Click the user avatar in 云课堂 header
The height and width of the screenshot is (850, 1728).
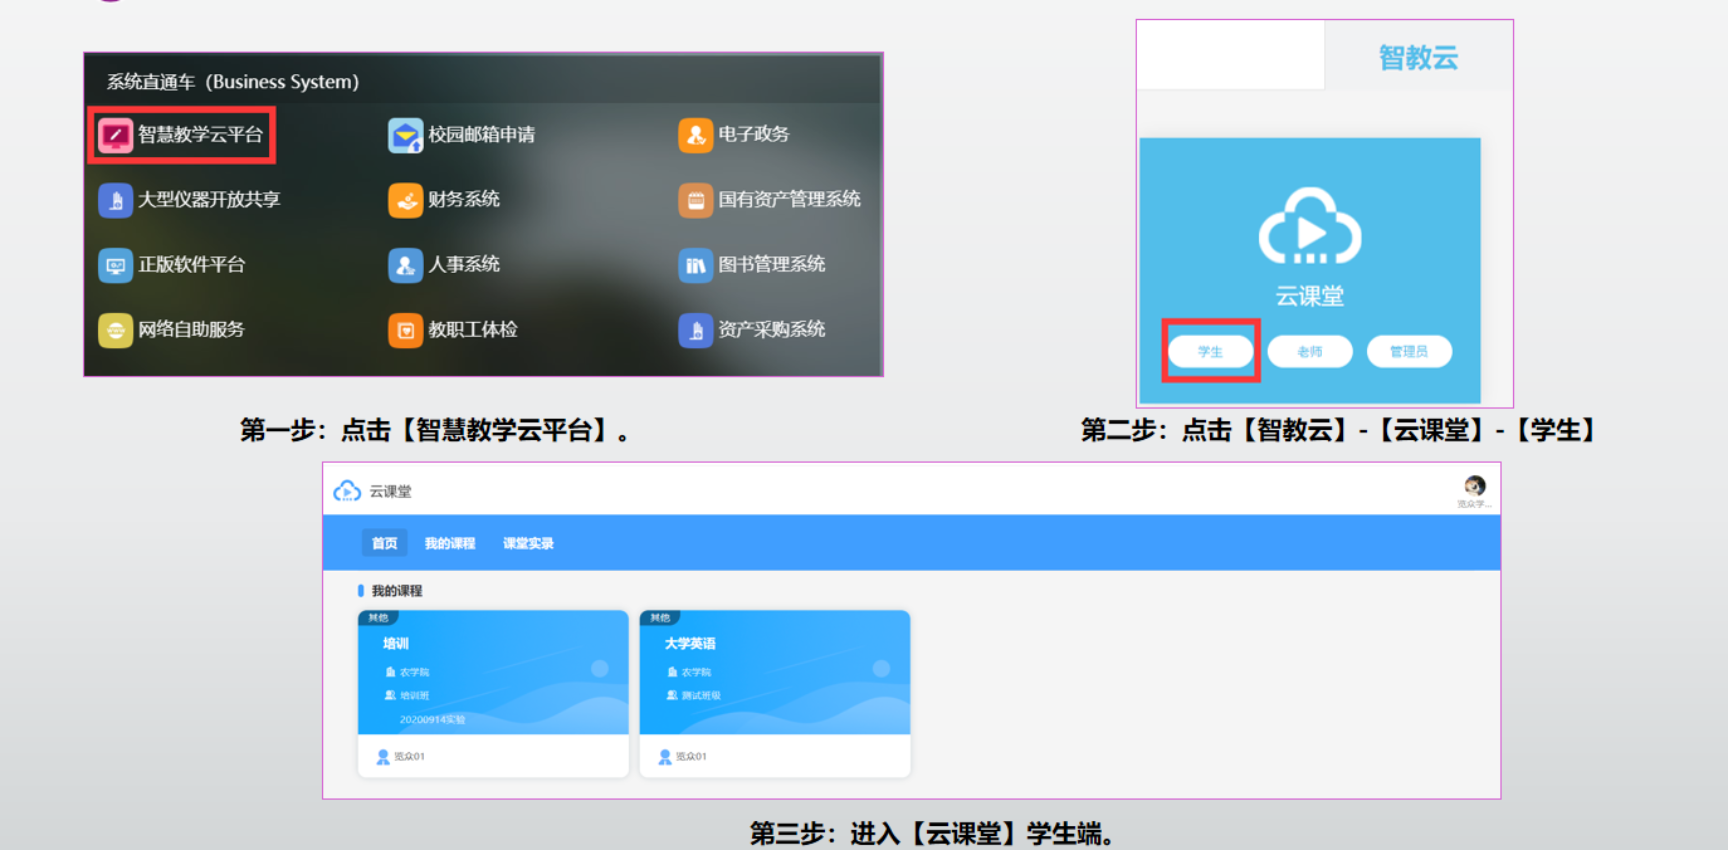[1474, 486]
